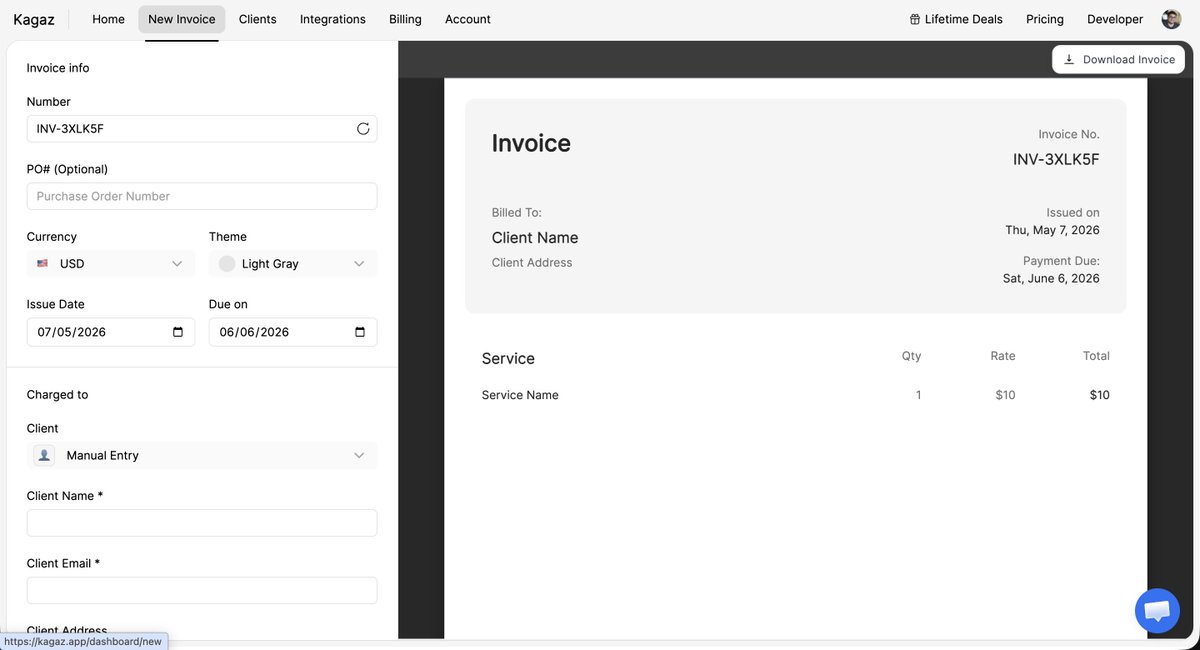Click the Service column header
Screen dimensions: 1200x650
pyautogui.click(x=508, y=358)
